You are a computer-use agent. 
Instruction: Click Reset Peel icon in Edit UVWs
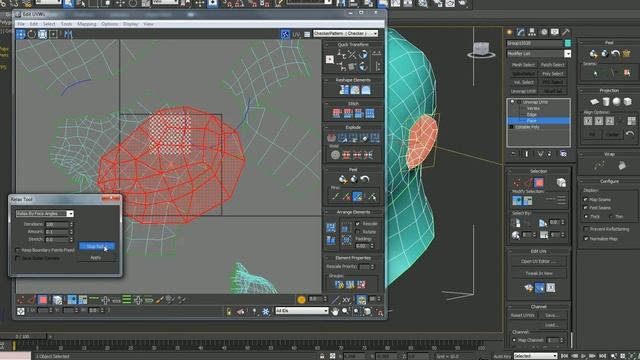[365, 179]
